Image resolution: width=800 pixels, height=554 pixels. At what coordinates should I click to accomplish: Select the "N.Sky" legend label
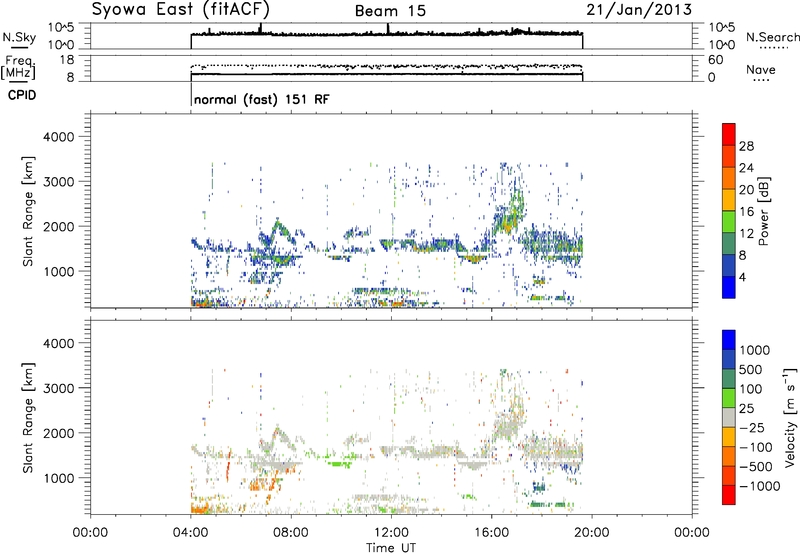19,37
